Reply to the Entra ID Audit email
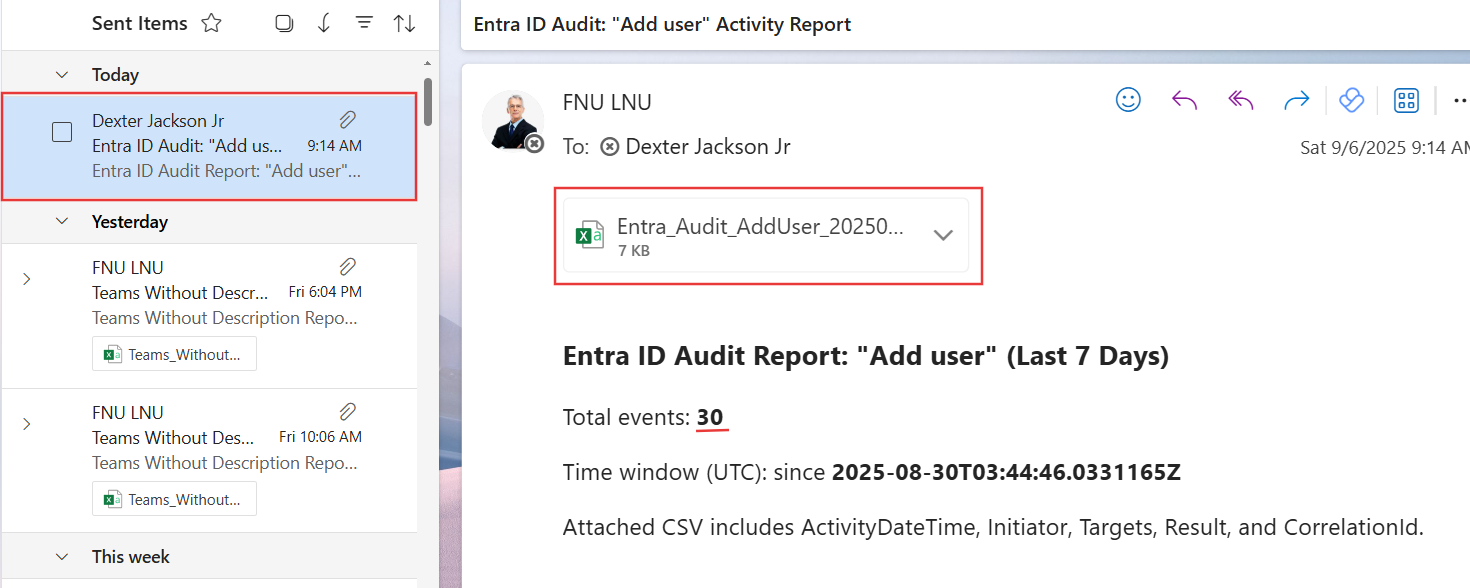1470x588 pixels. point(1184,100)
